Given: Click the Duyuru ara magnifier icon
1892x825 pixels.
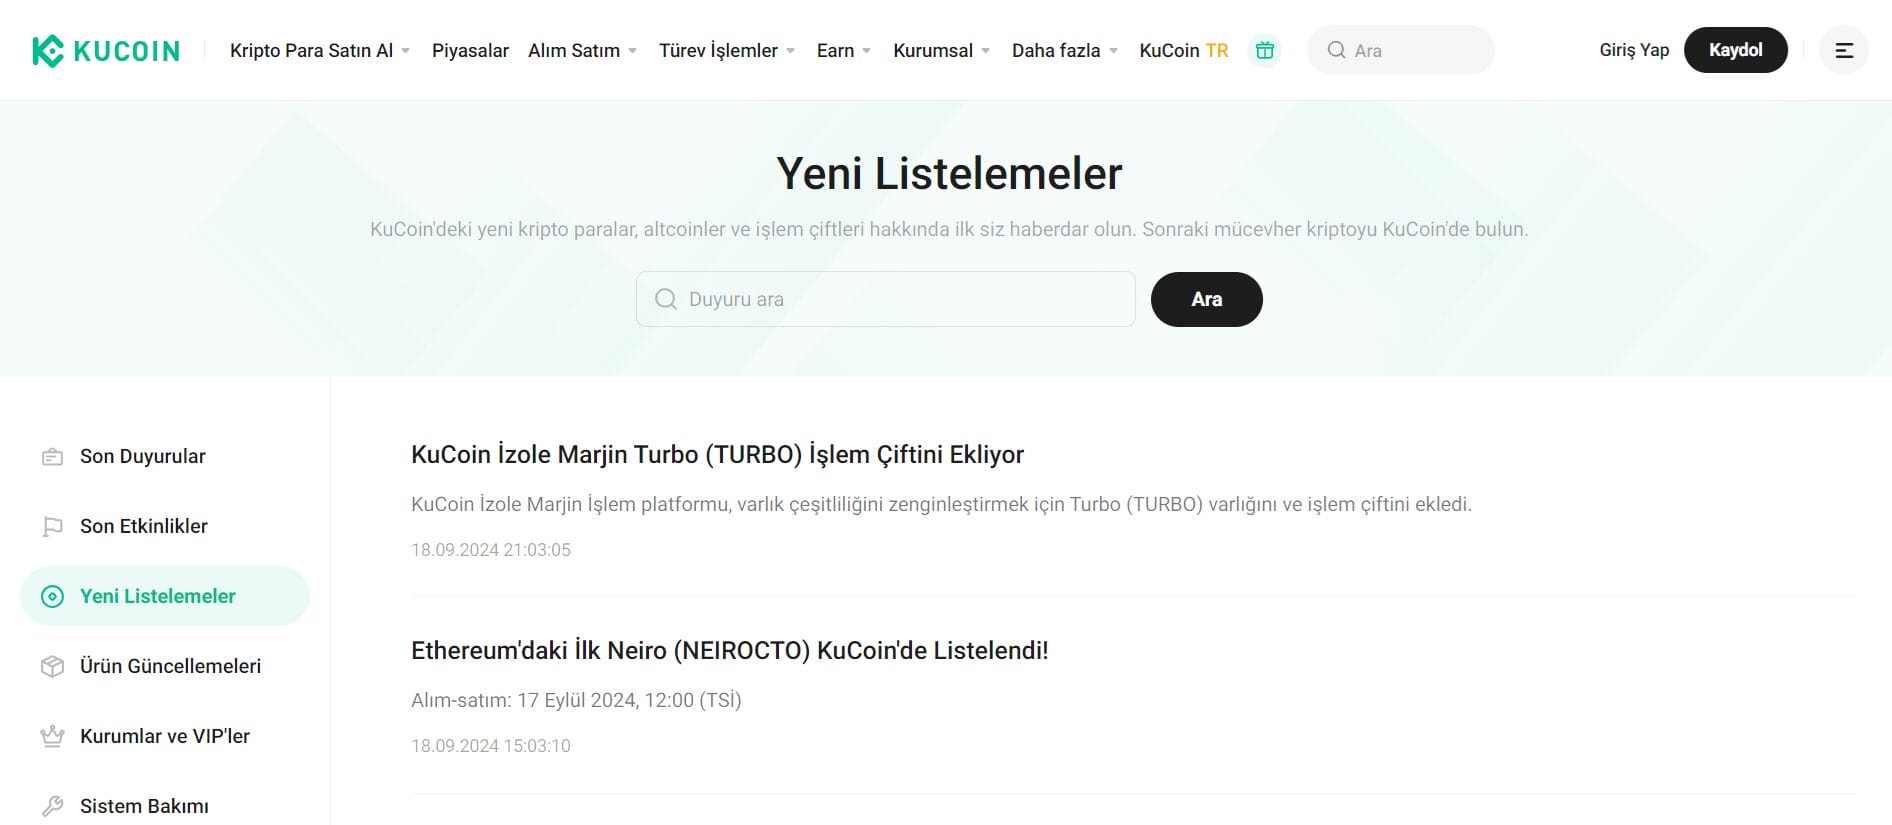Looking at the screenshot, I should click(x=665, y=299).
